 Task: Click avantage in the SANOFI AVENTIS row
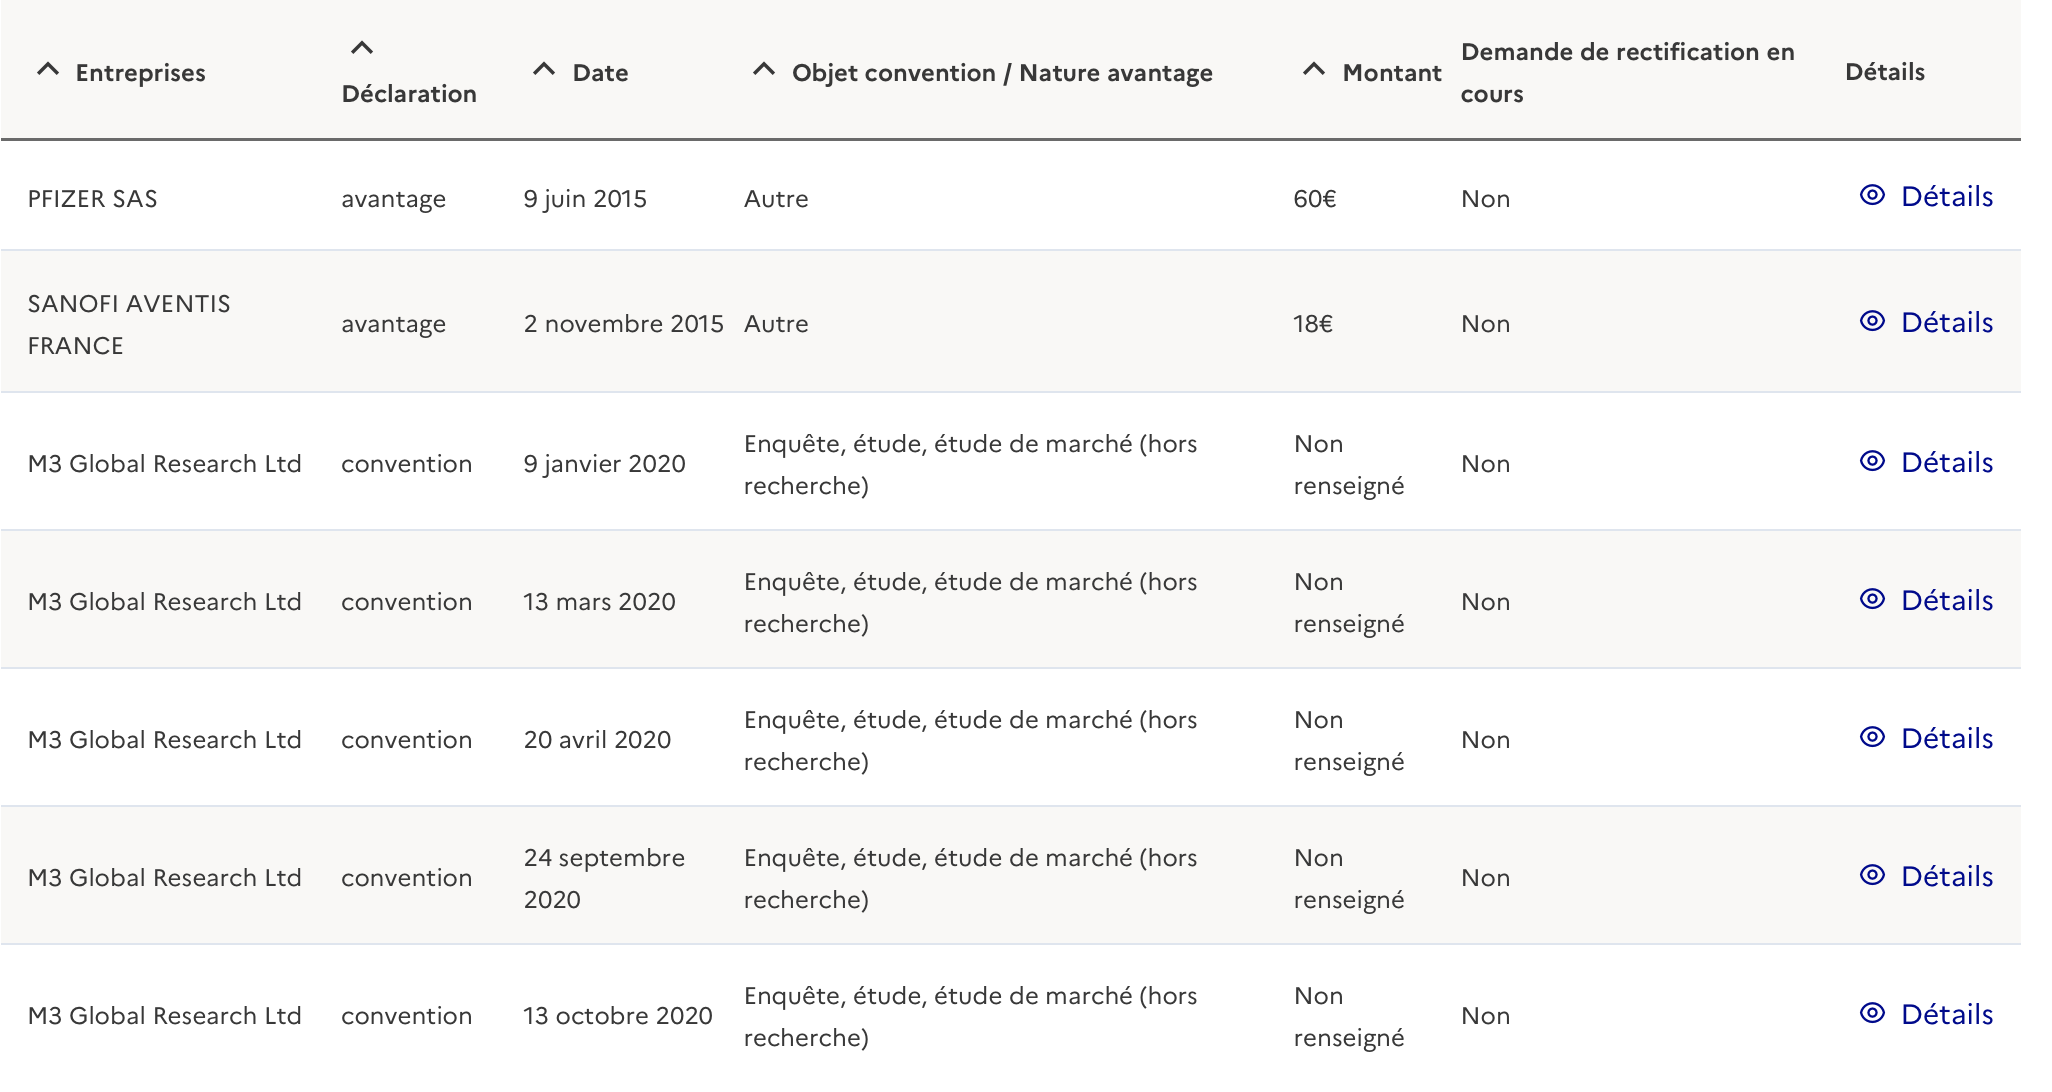393,325
